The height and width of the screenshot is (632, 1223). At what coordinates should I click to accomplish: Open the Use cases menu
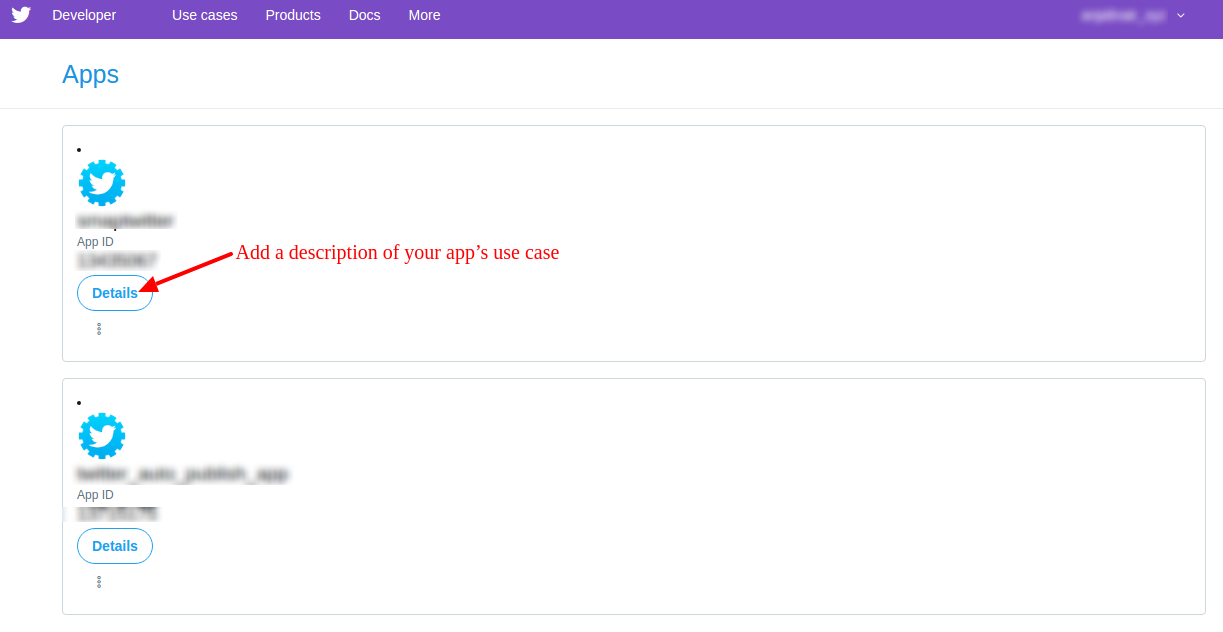coord(205,15)
